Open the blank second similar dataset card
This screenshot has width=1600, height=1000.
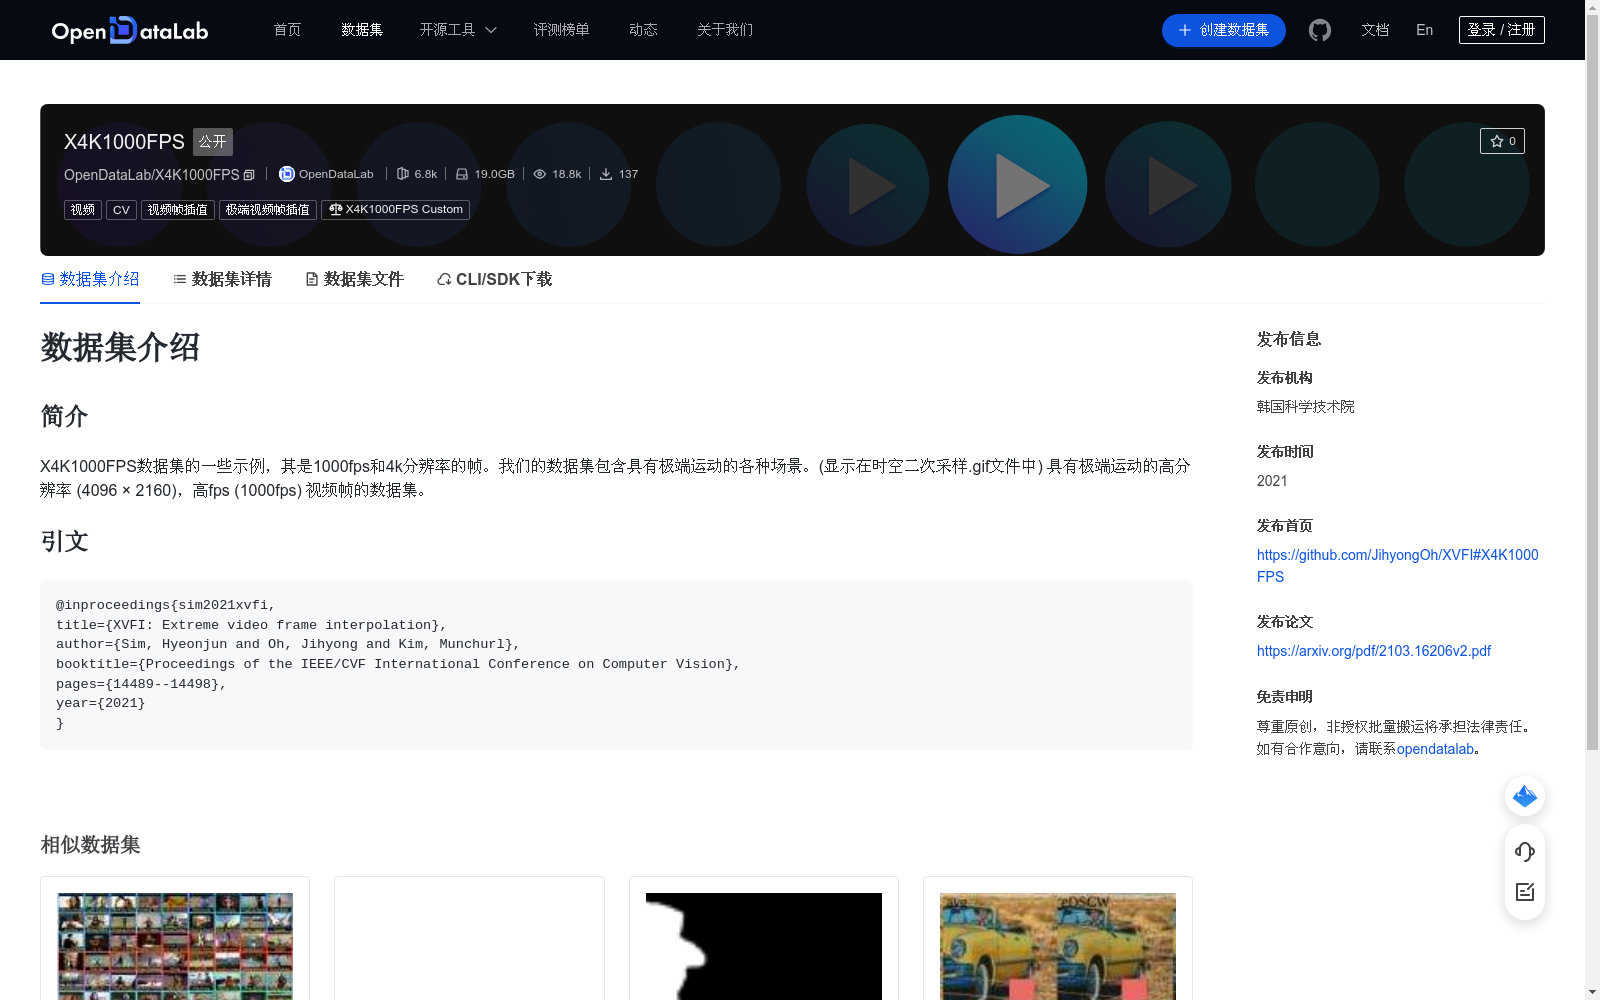(x=469, y=940)
